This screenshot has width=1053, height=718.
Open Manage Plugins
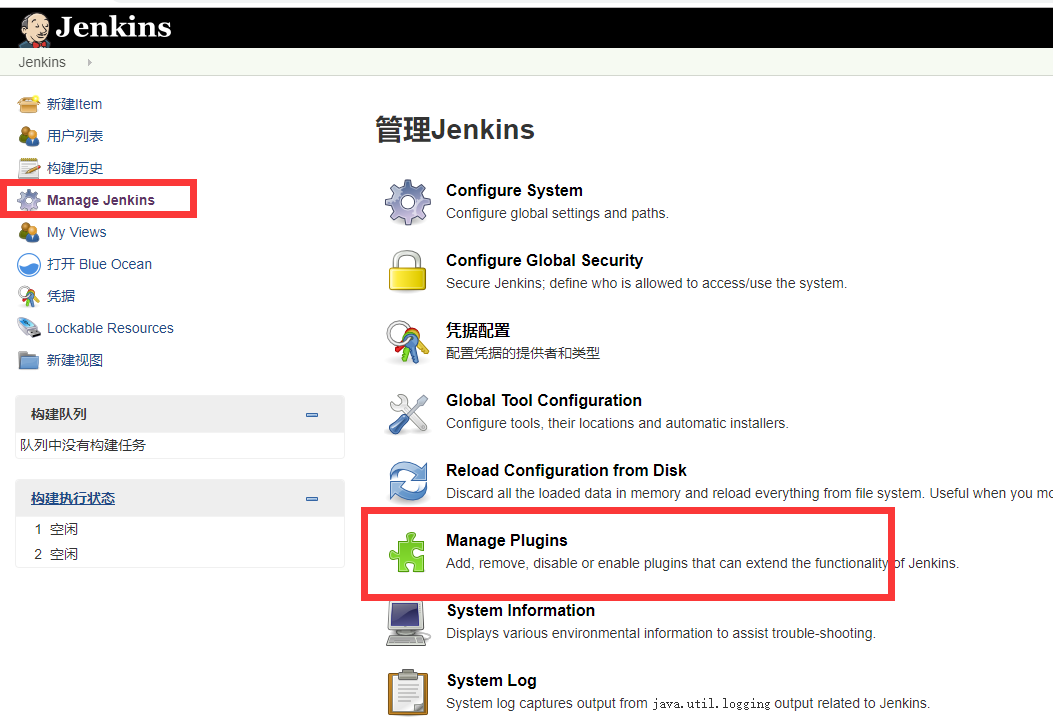click(507, 540)
